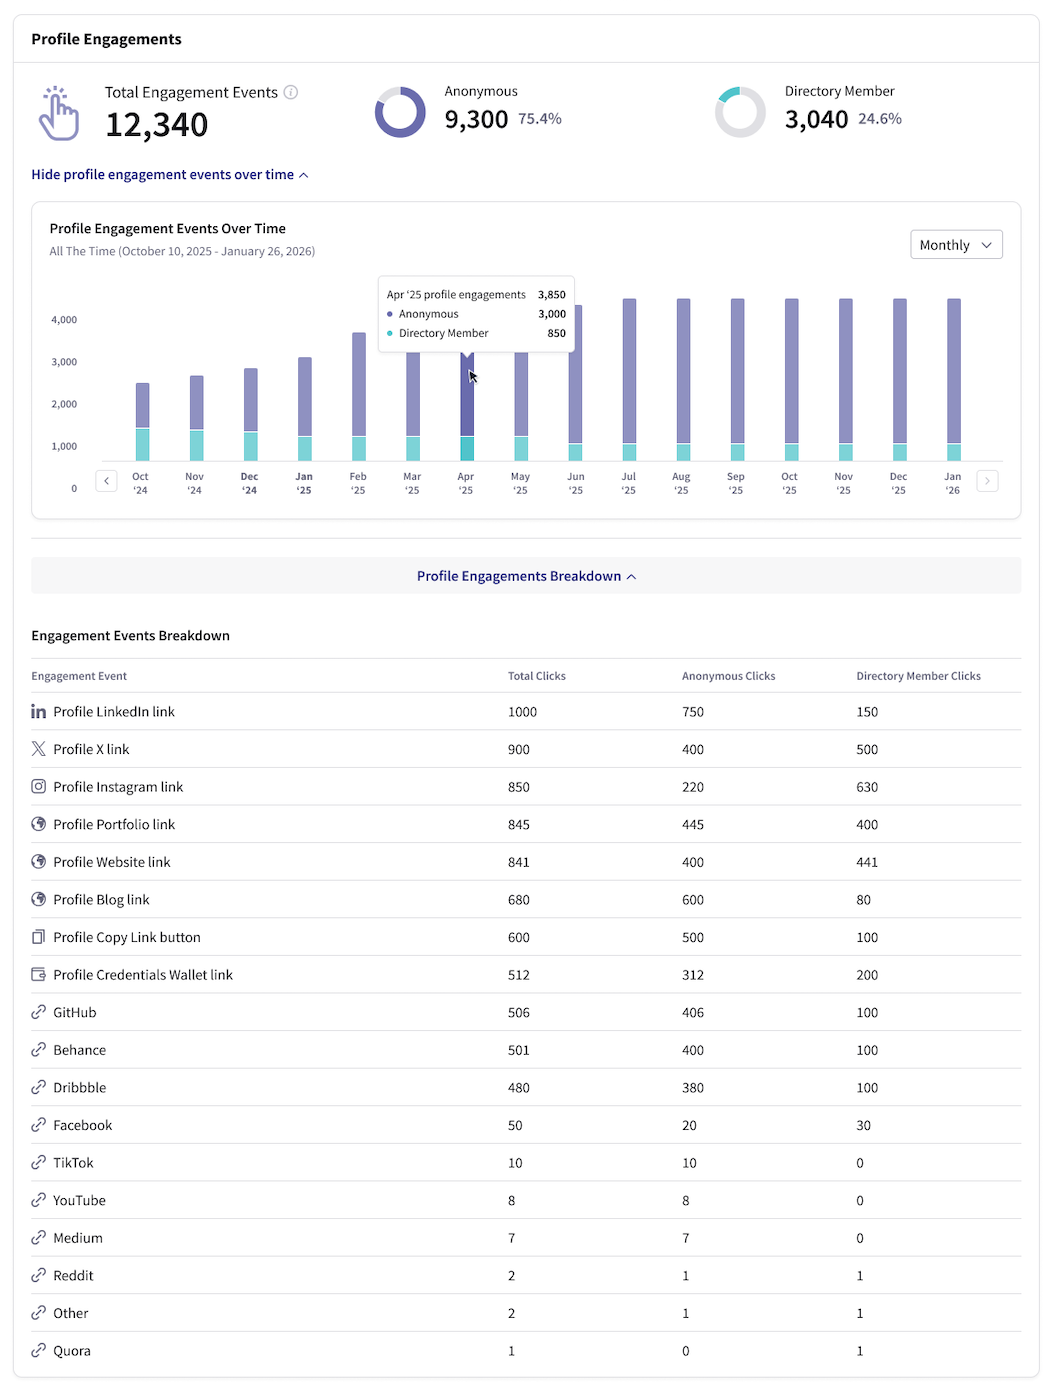
Task: Click the copy icon beside Profile Copy Link button
Action: pyautogui.click(x=38, y=937)
